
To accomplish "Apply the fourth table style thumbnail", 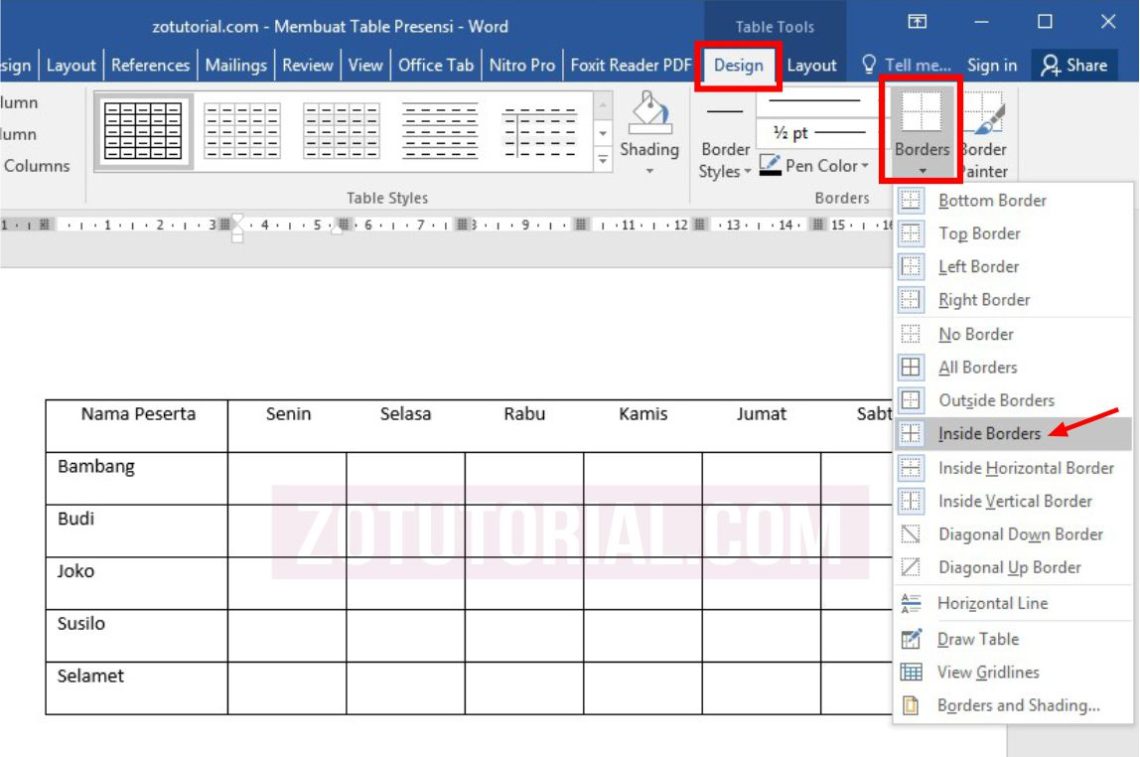I will point(440,131).
